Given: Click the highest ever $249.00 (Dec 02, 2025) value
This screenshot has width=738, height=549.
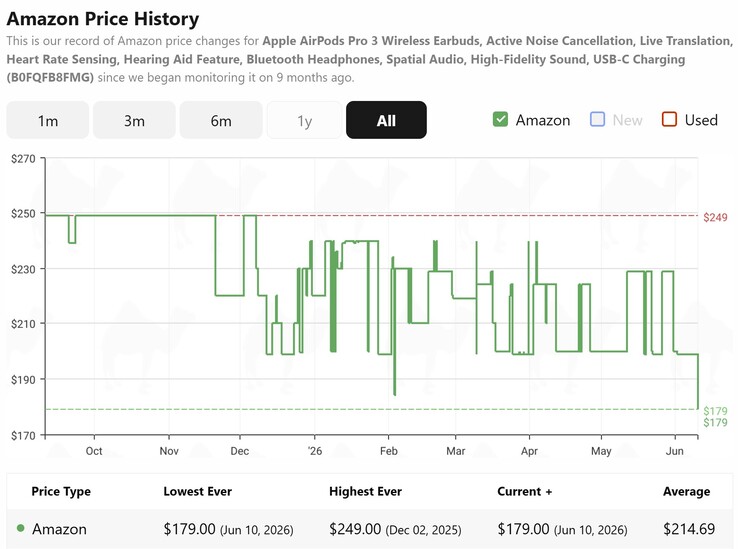Looking at the screenshot, I should pyautogui.click(x=395, y=529).
